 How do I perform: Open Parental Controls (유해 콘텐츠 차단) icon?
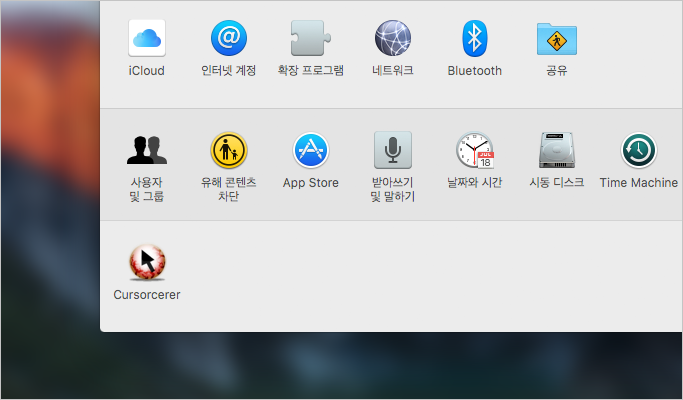point(229,150)
